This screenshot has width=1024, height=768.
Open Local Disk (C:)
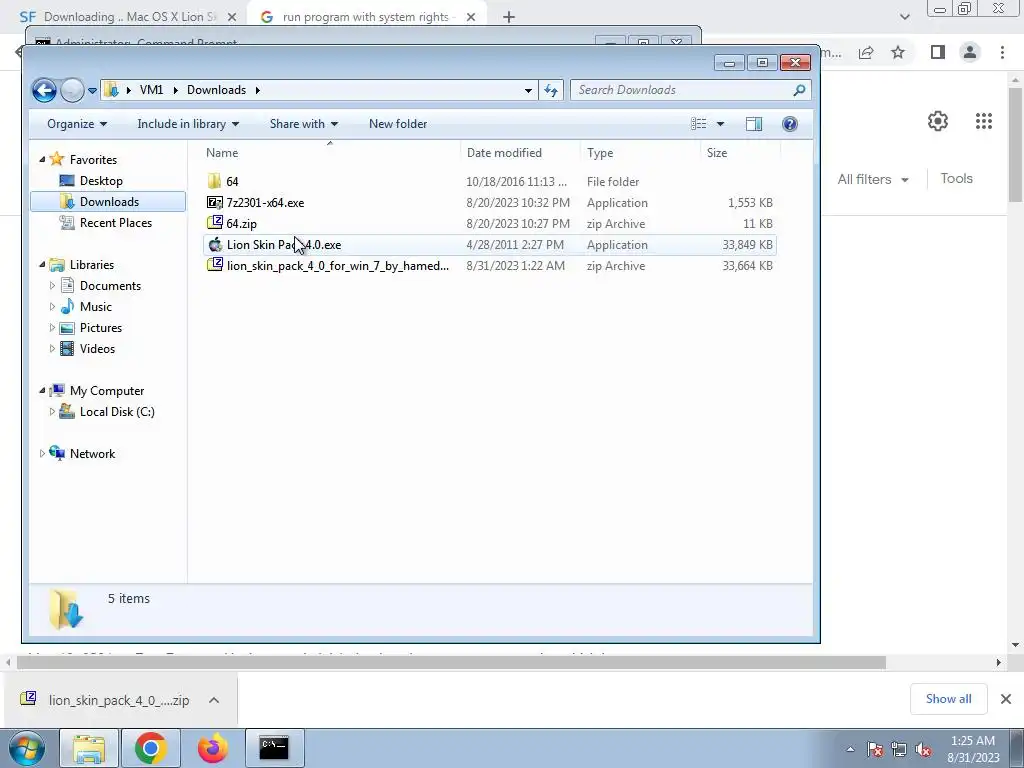click(117, 412)
